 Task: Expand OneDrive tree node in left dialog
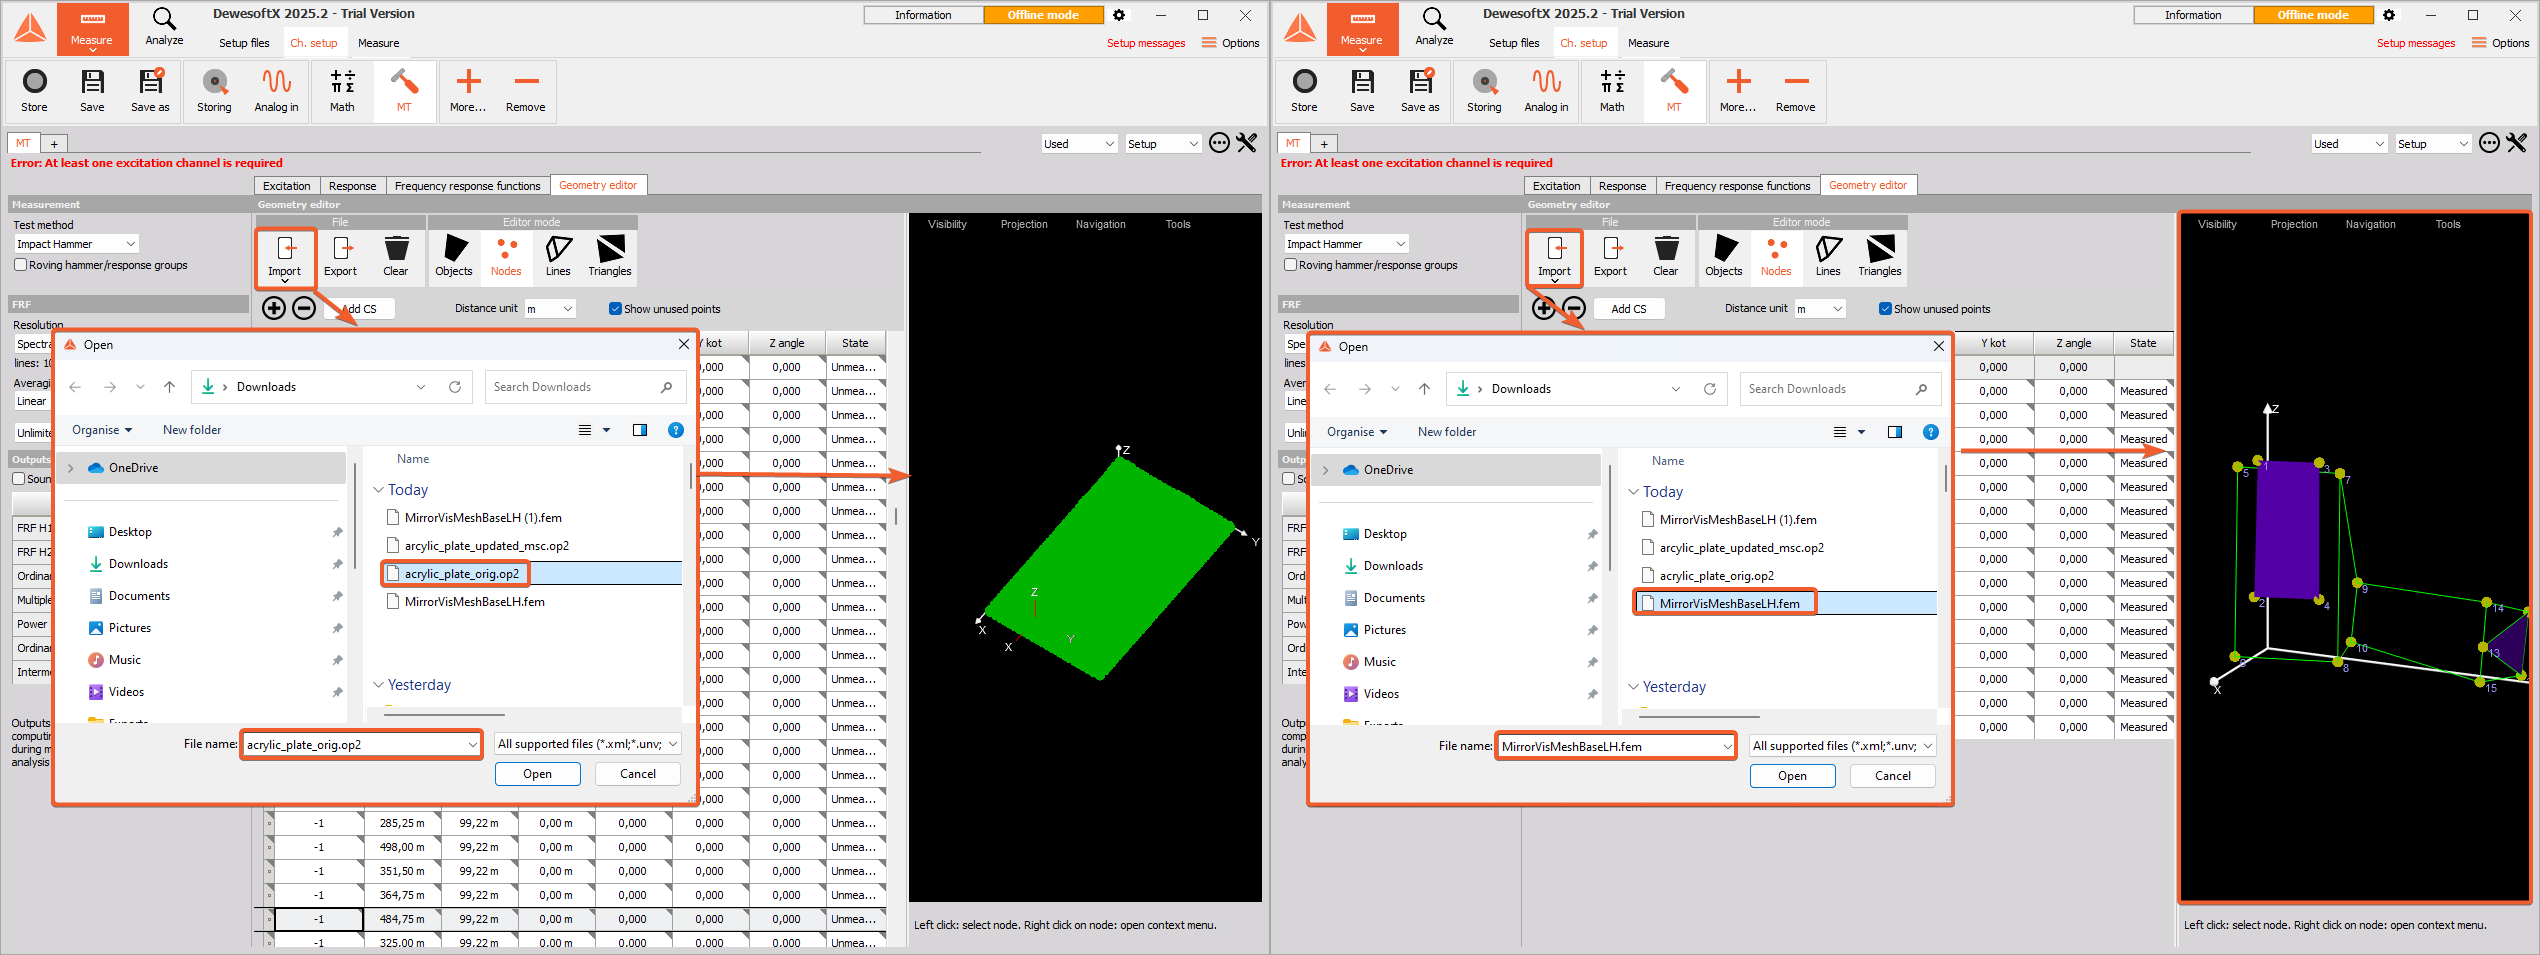[x=71, y=468]
